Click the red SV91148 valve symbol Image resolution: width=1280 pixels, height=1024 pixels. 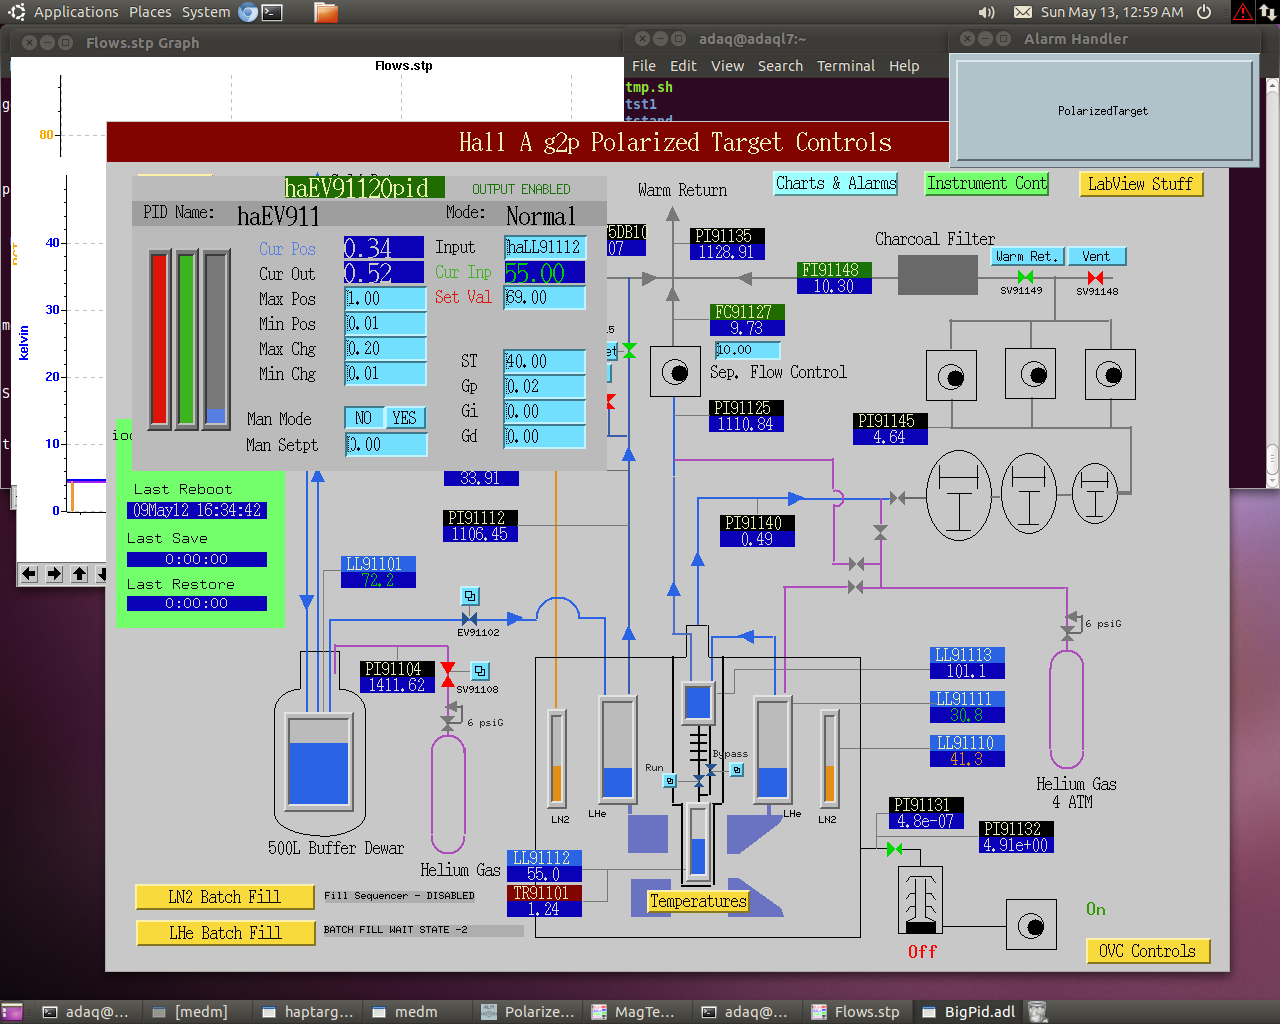coord(1096,277)
